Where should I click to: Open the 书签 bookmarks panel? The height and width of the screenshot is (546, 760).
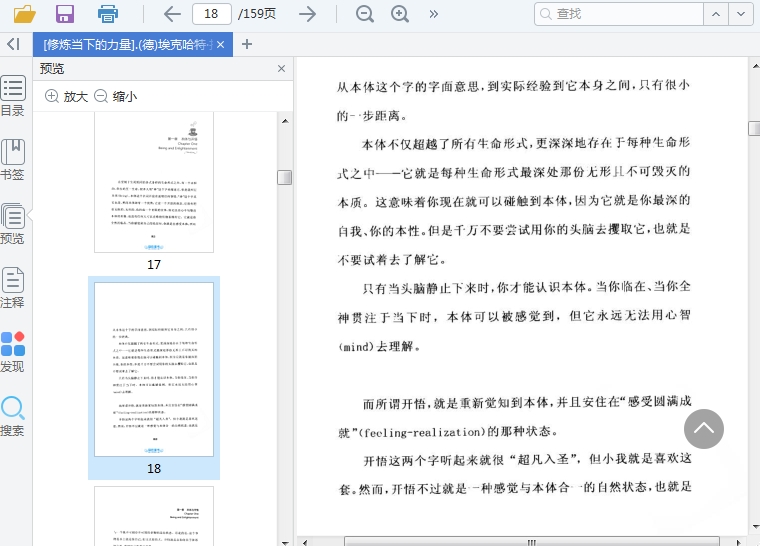pos(13,161)
